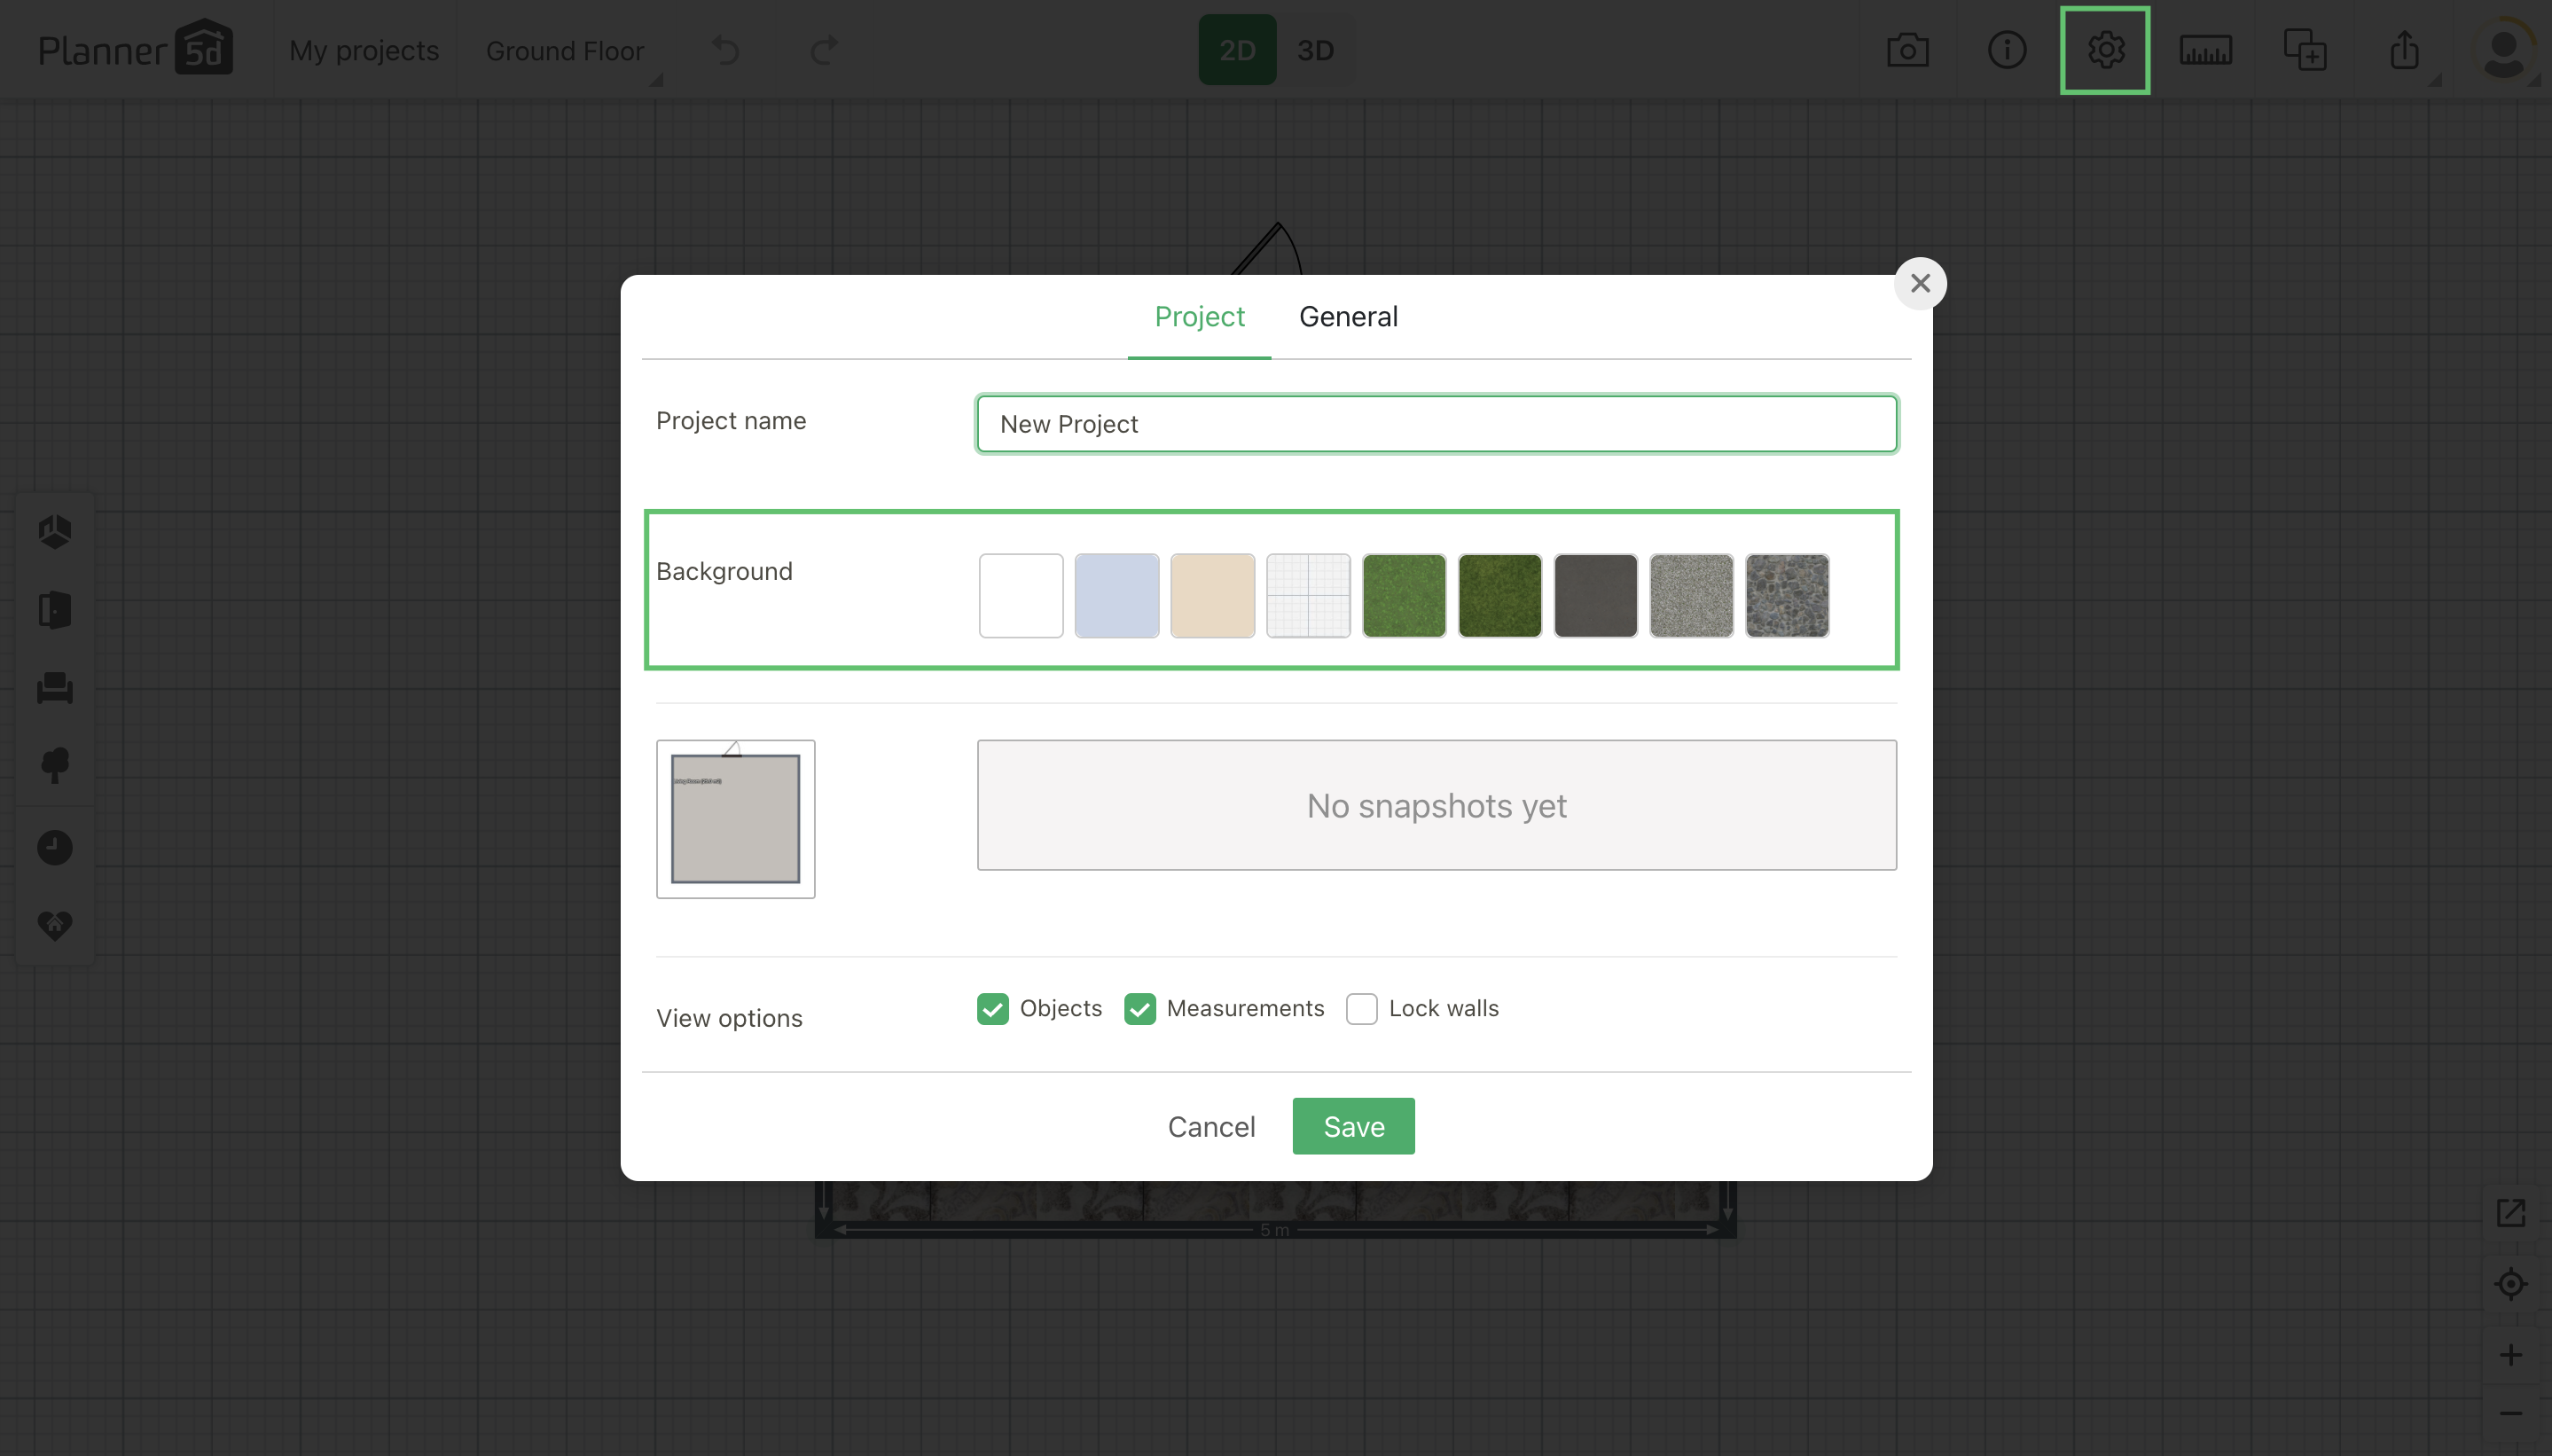Open the user profile avatar menu
This screenshot has height=1456, width=2552.
[2503, 50]
